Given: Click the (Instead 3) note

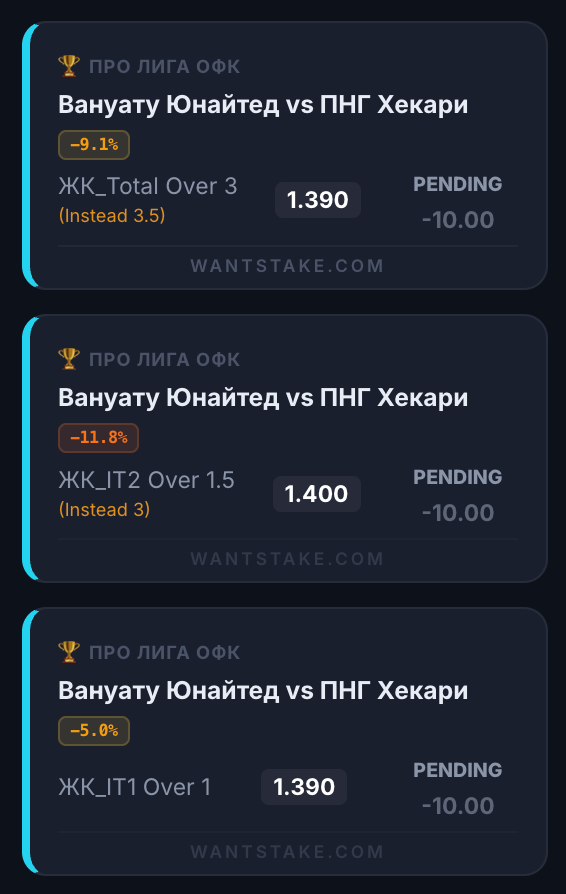Looking at the screenshot, I should pyautogui.click(x=105, y=510).
